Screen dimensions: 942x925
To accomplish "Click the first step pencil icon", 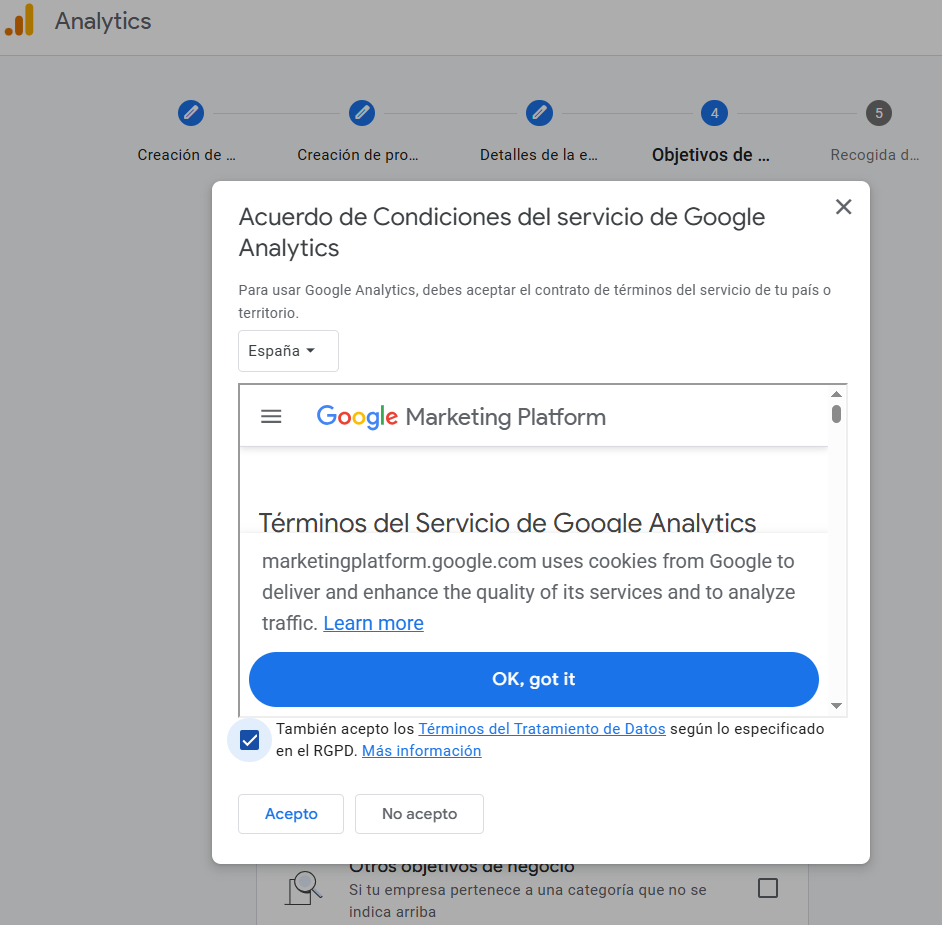I will 190,113.
